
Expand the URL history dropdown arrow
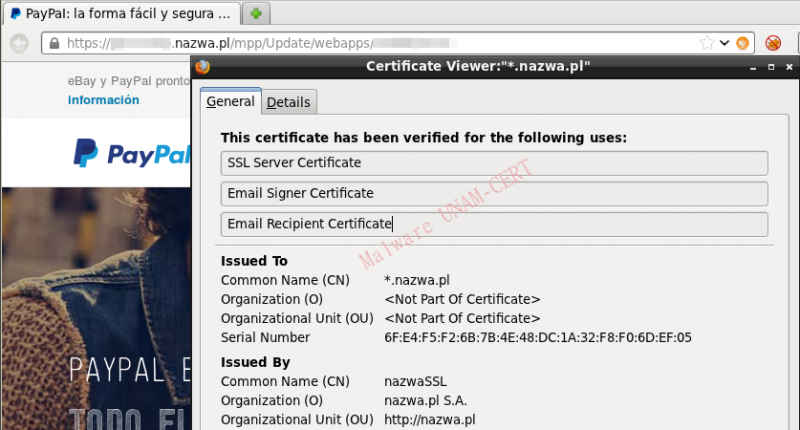coord(723,43)
